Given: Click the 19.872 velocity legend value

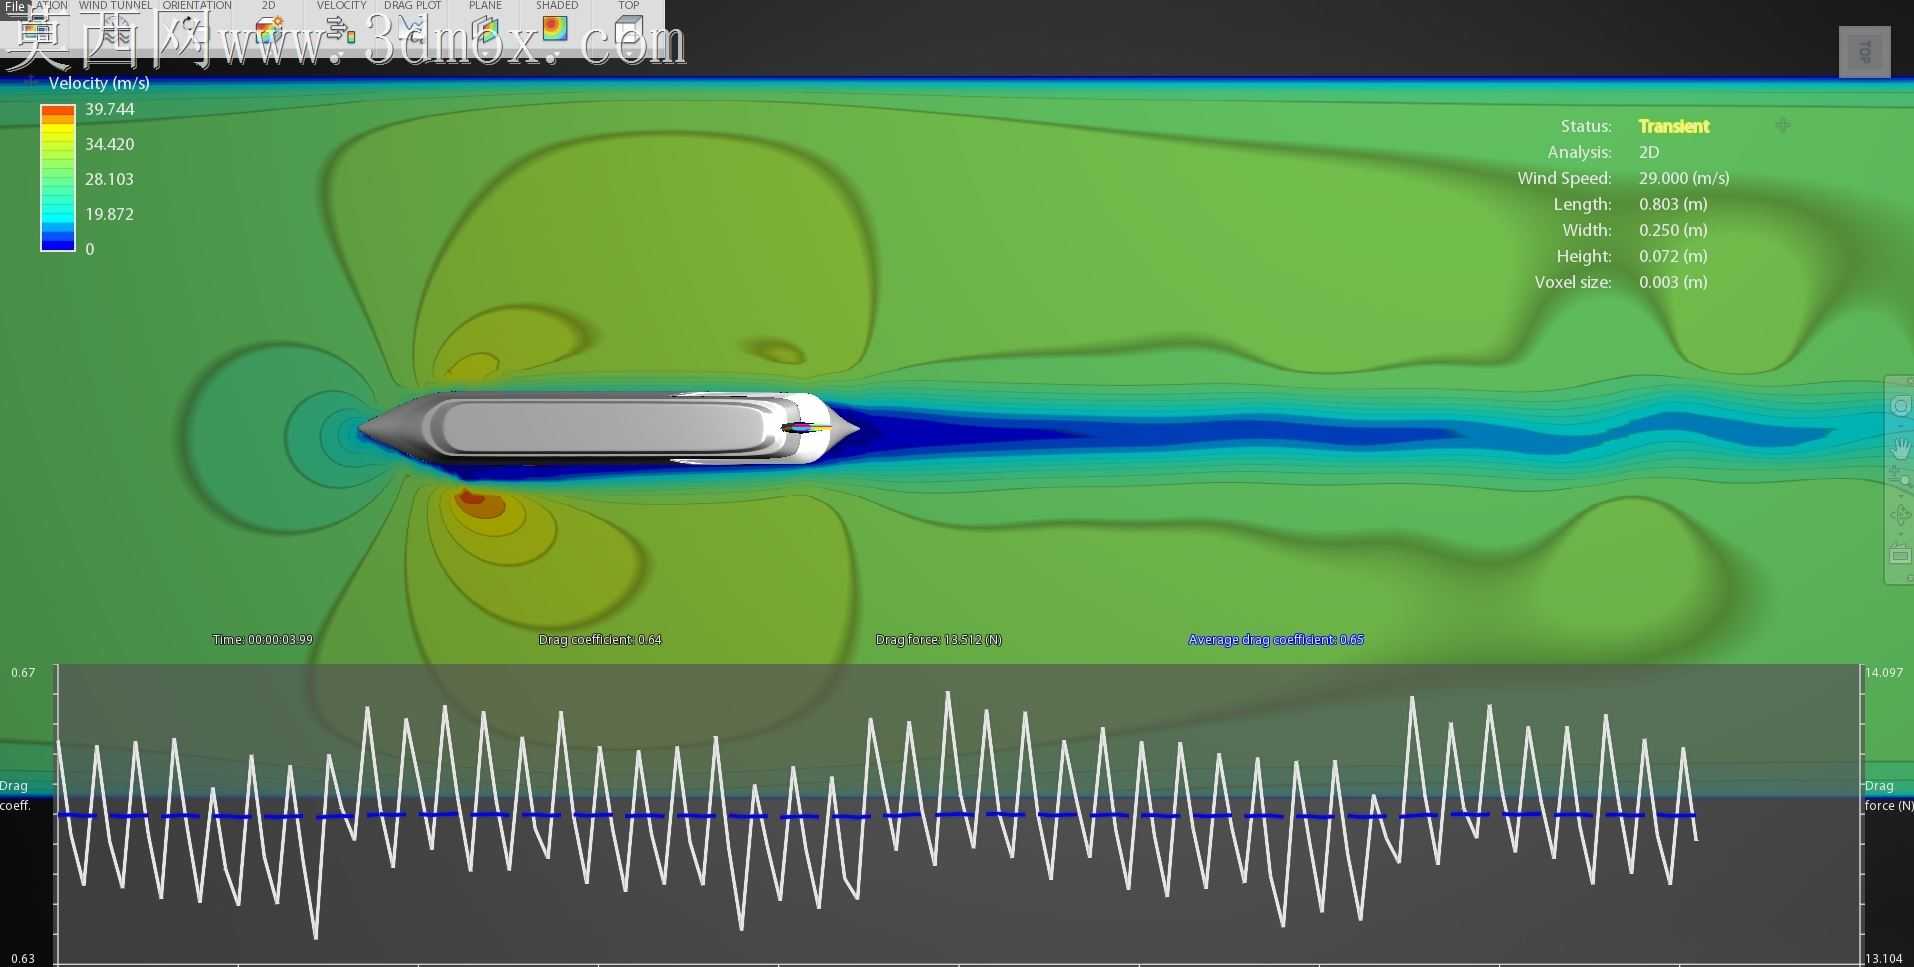Looking at the screenshot, I should tap(110, 214).
